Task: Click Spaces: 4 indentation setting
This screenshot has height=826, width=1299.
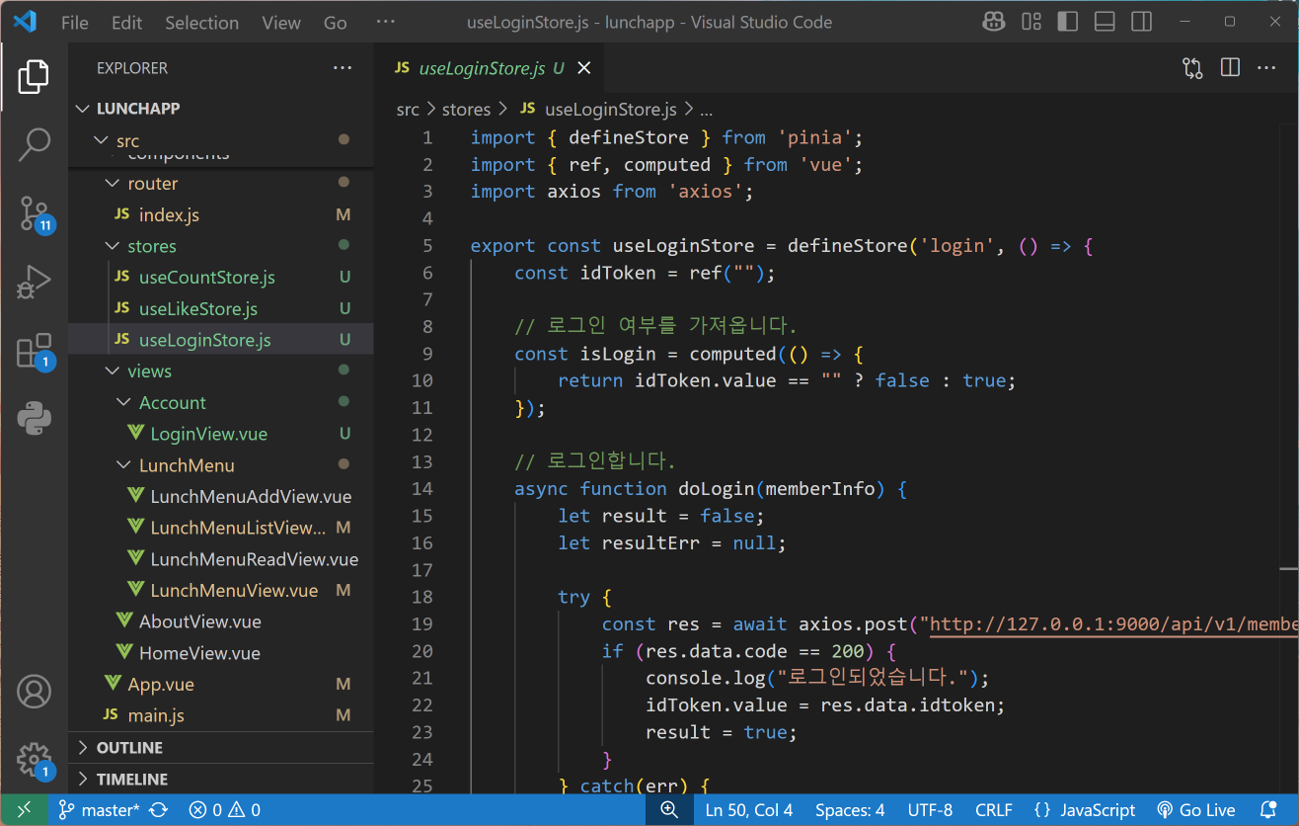Action: (850, 810)
